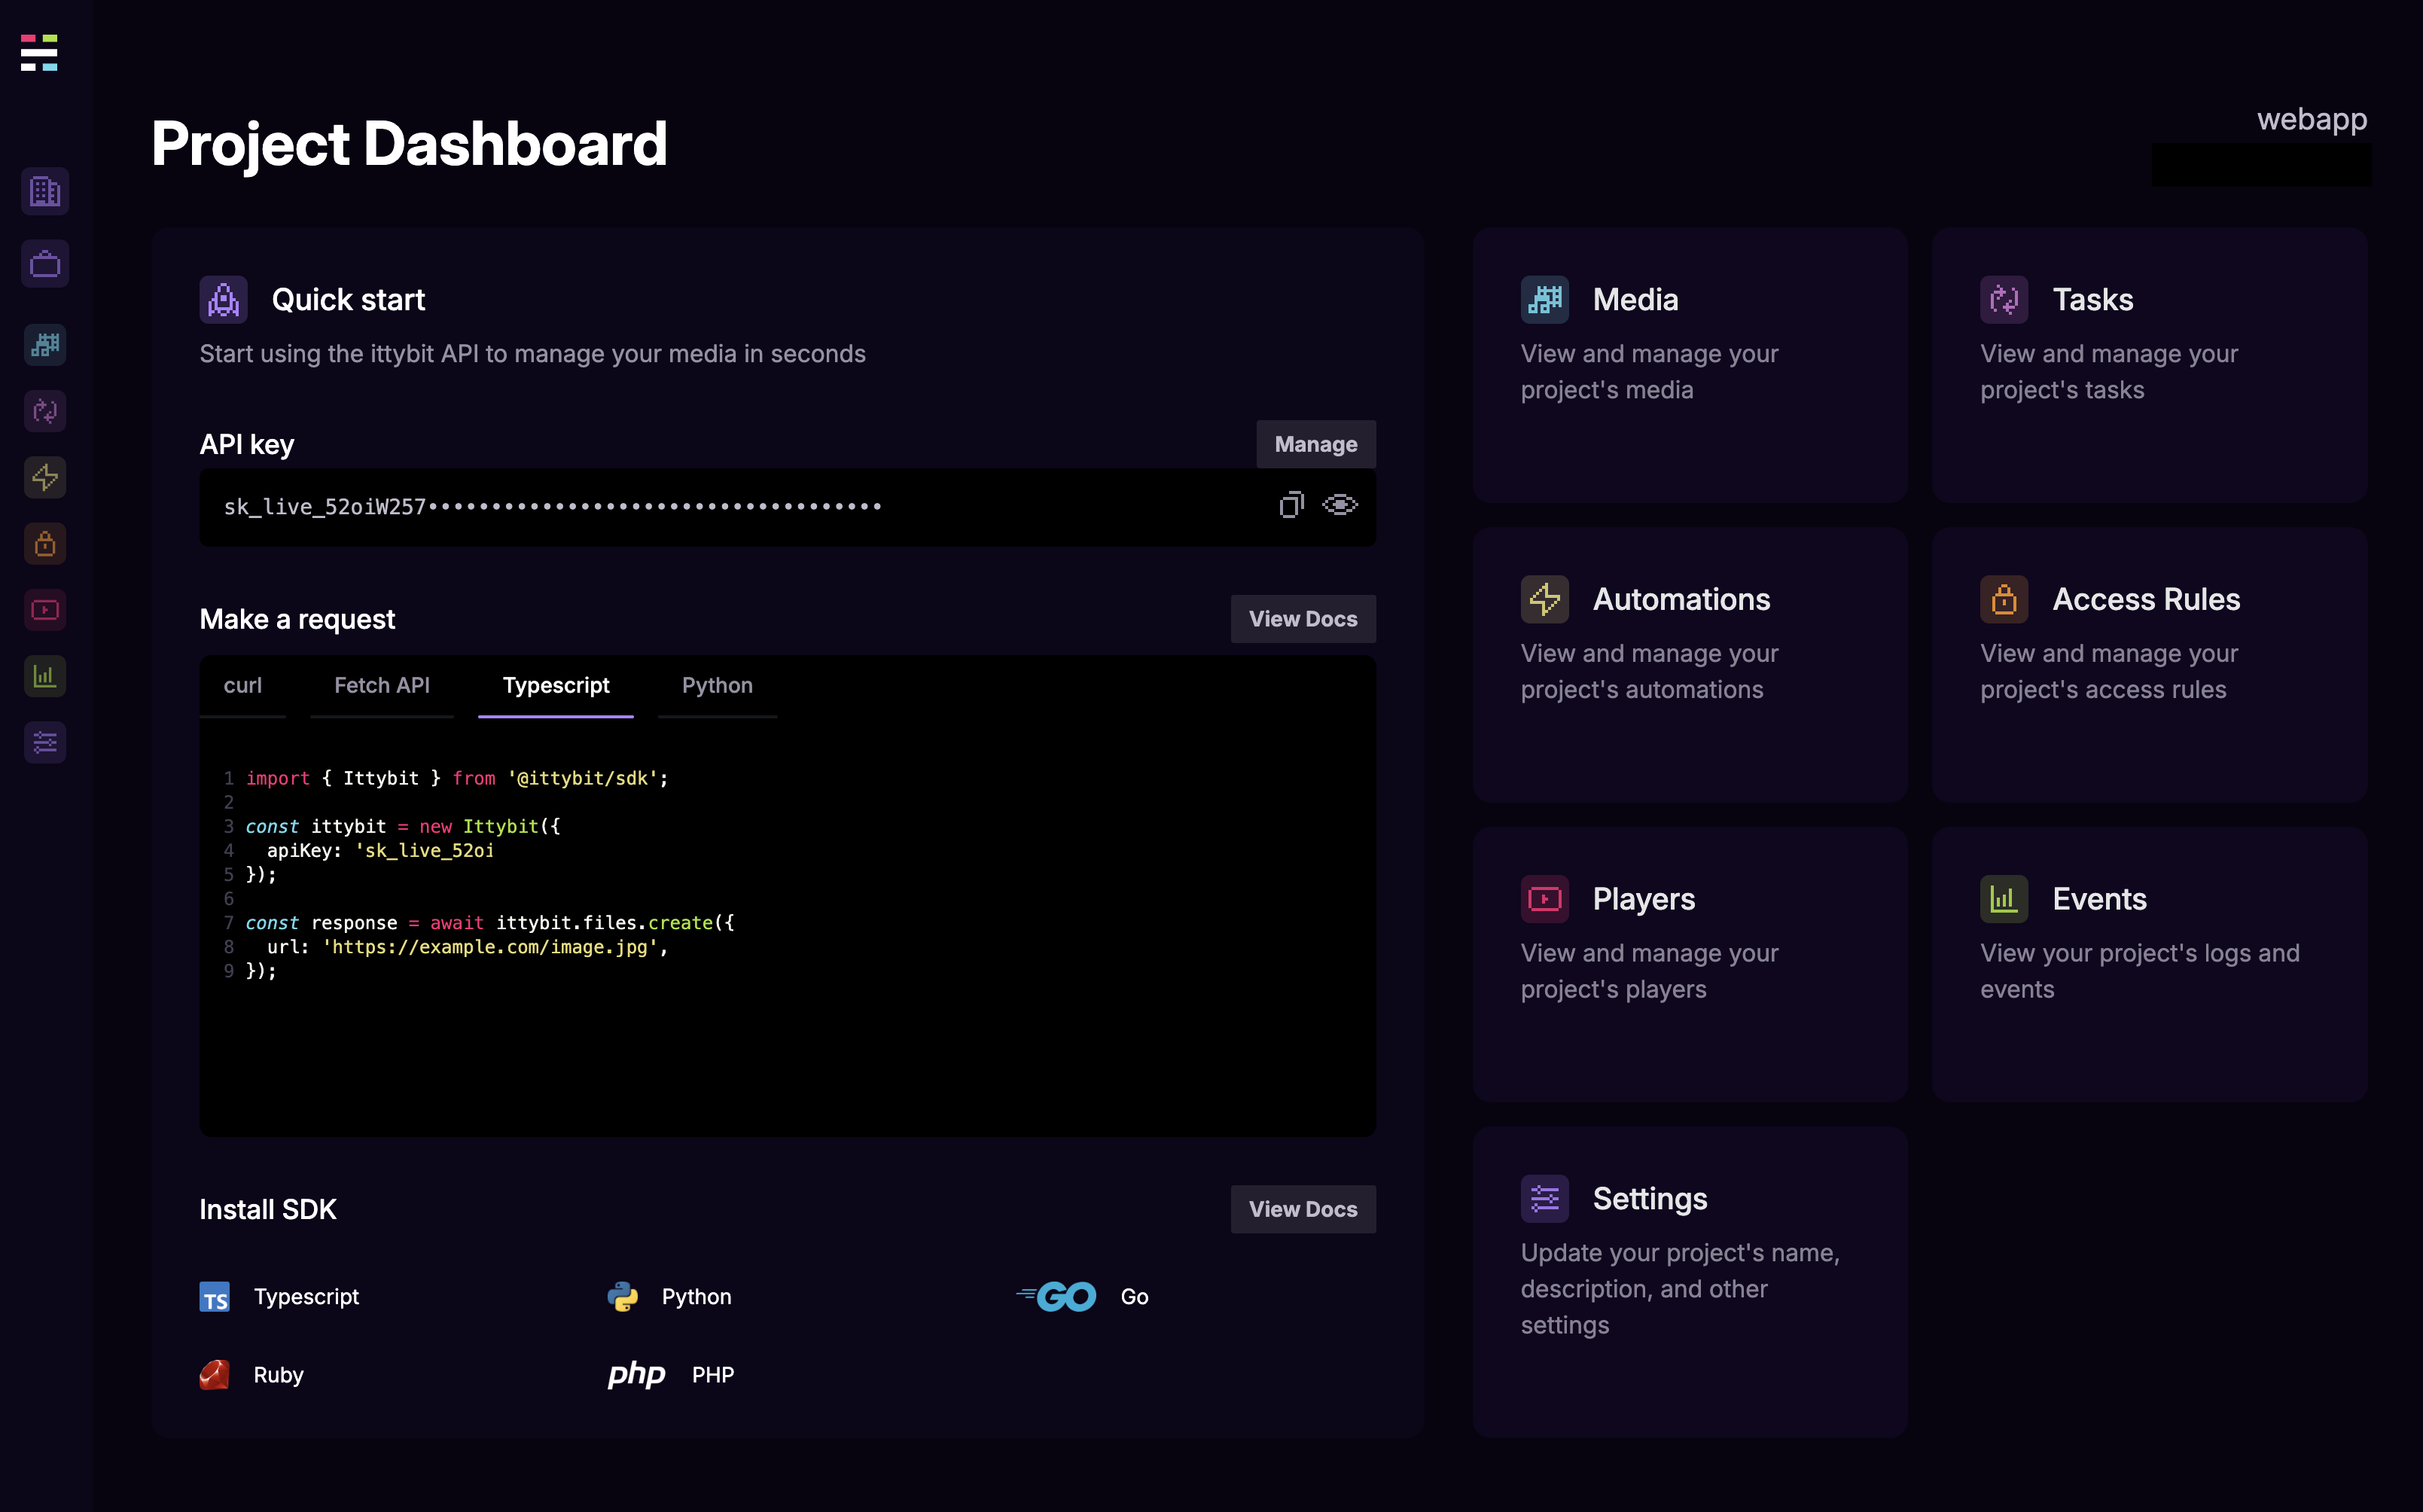This screenshot has height=1512, width=2423.
Task: Open the Python SDK link
Action: 697,1297
